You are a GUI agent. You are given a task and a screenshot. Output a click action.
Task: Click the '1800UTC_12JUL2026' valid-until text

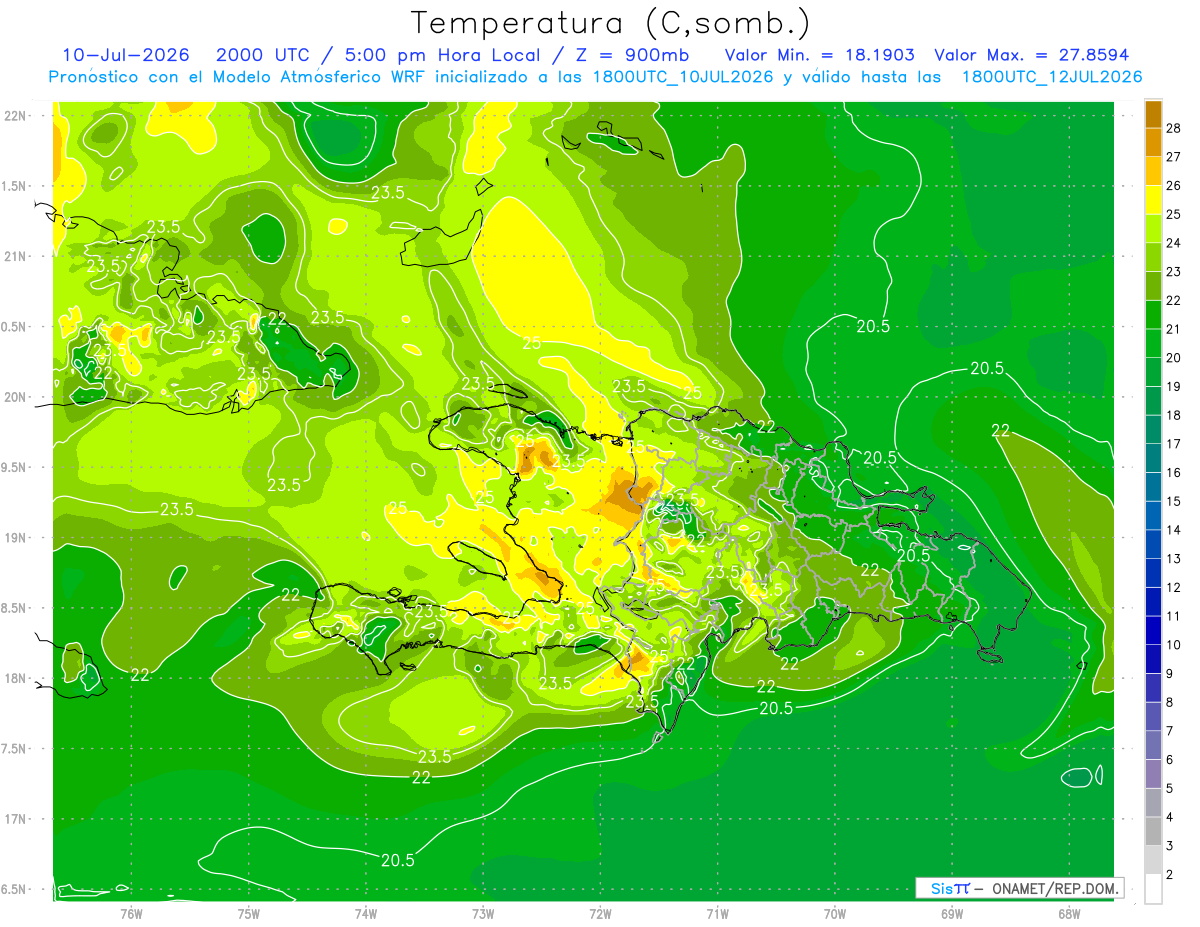[1051, 77]
